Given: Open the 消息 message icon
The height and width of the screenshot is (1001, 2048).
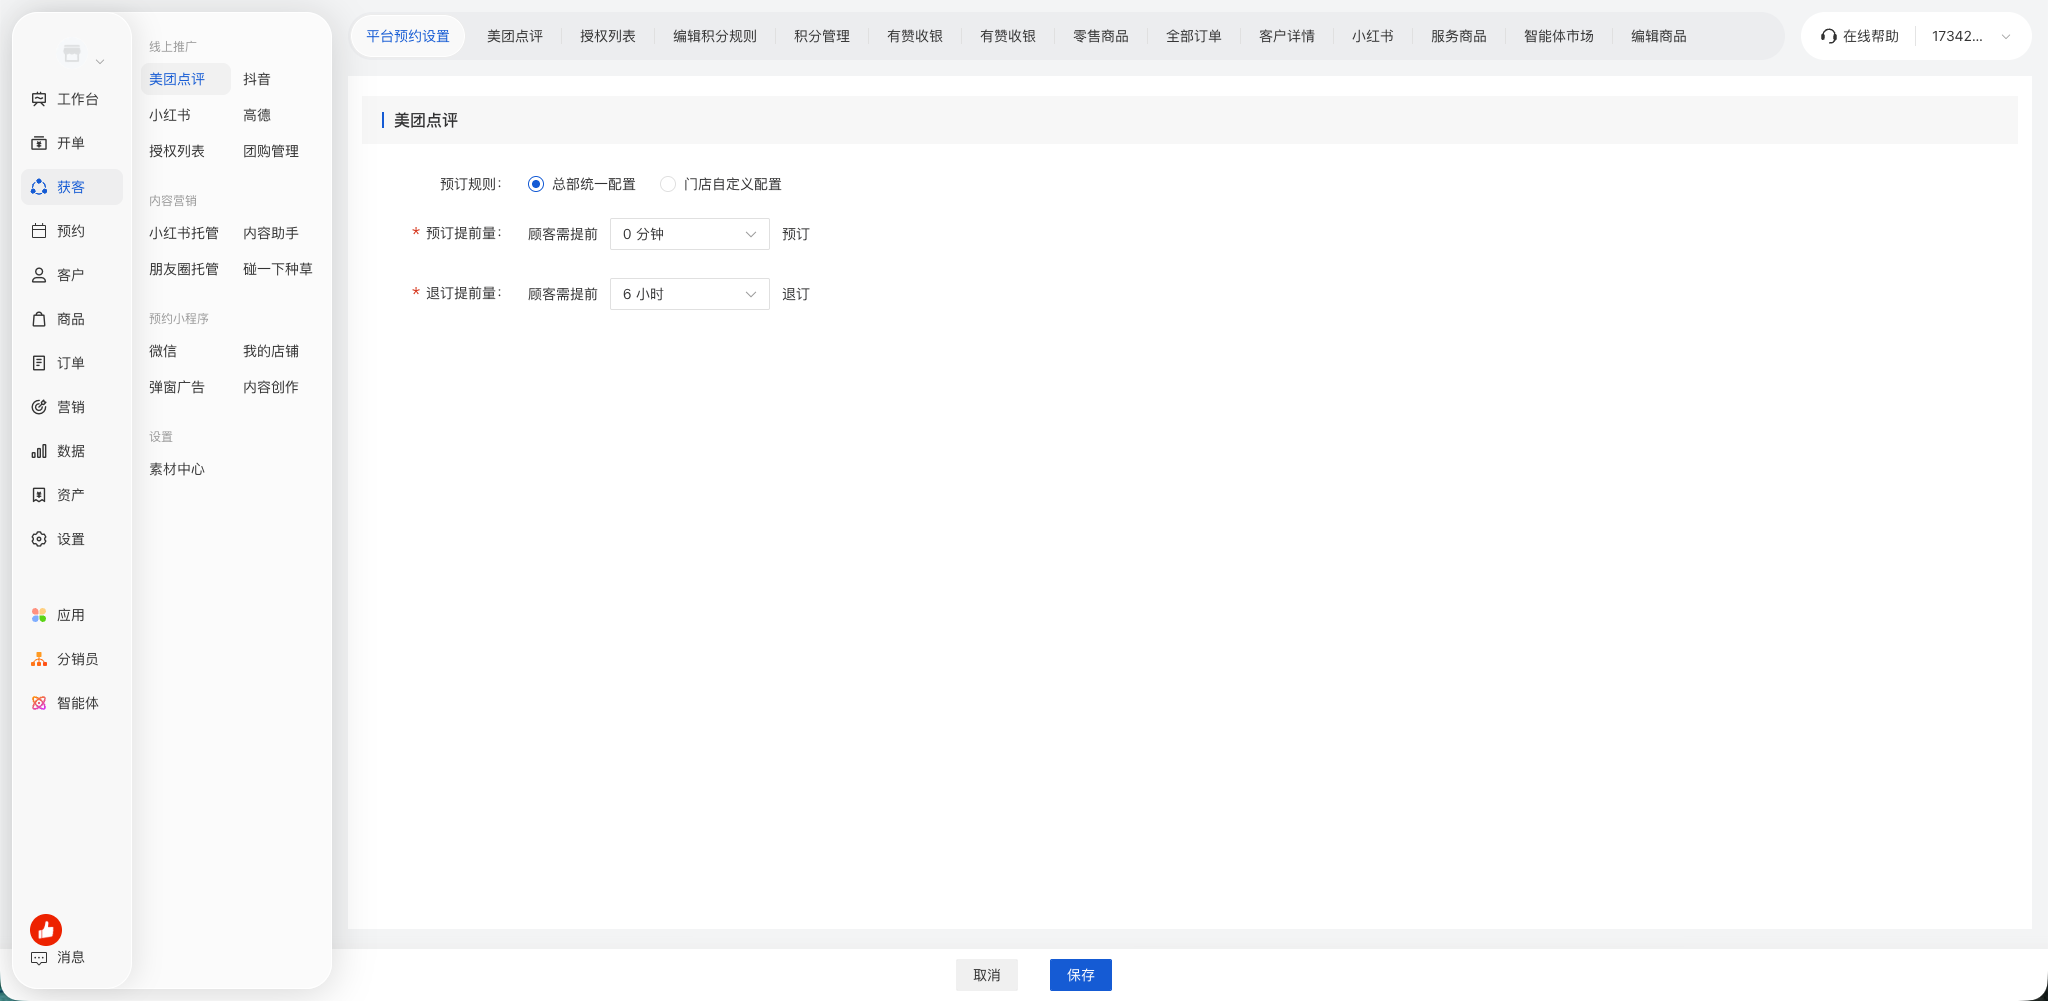Looking at the screenshot, I should (39, 957).
